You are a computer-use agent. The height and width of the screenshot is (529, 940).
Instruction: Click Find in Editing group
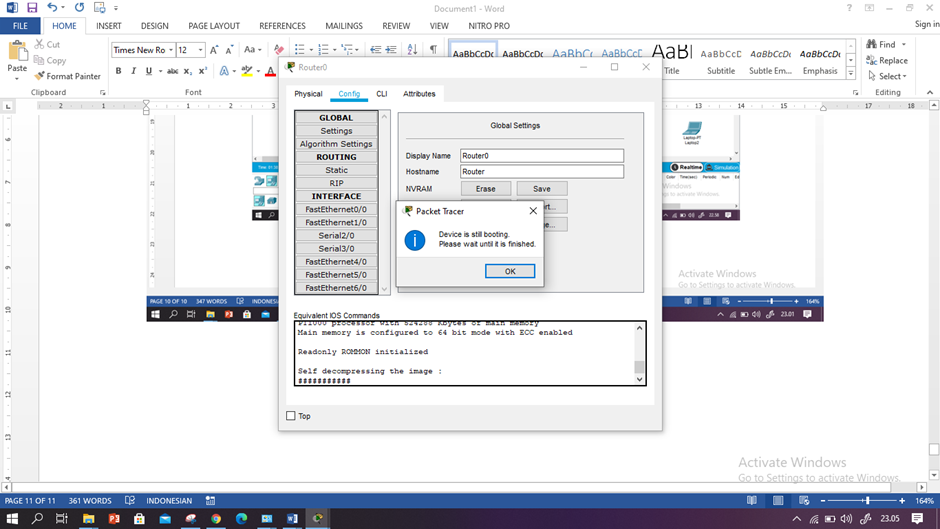(881, 44)
